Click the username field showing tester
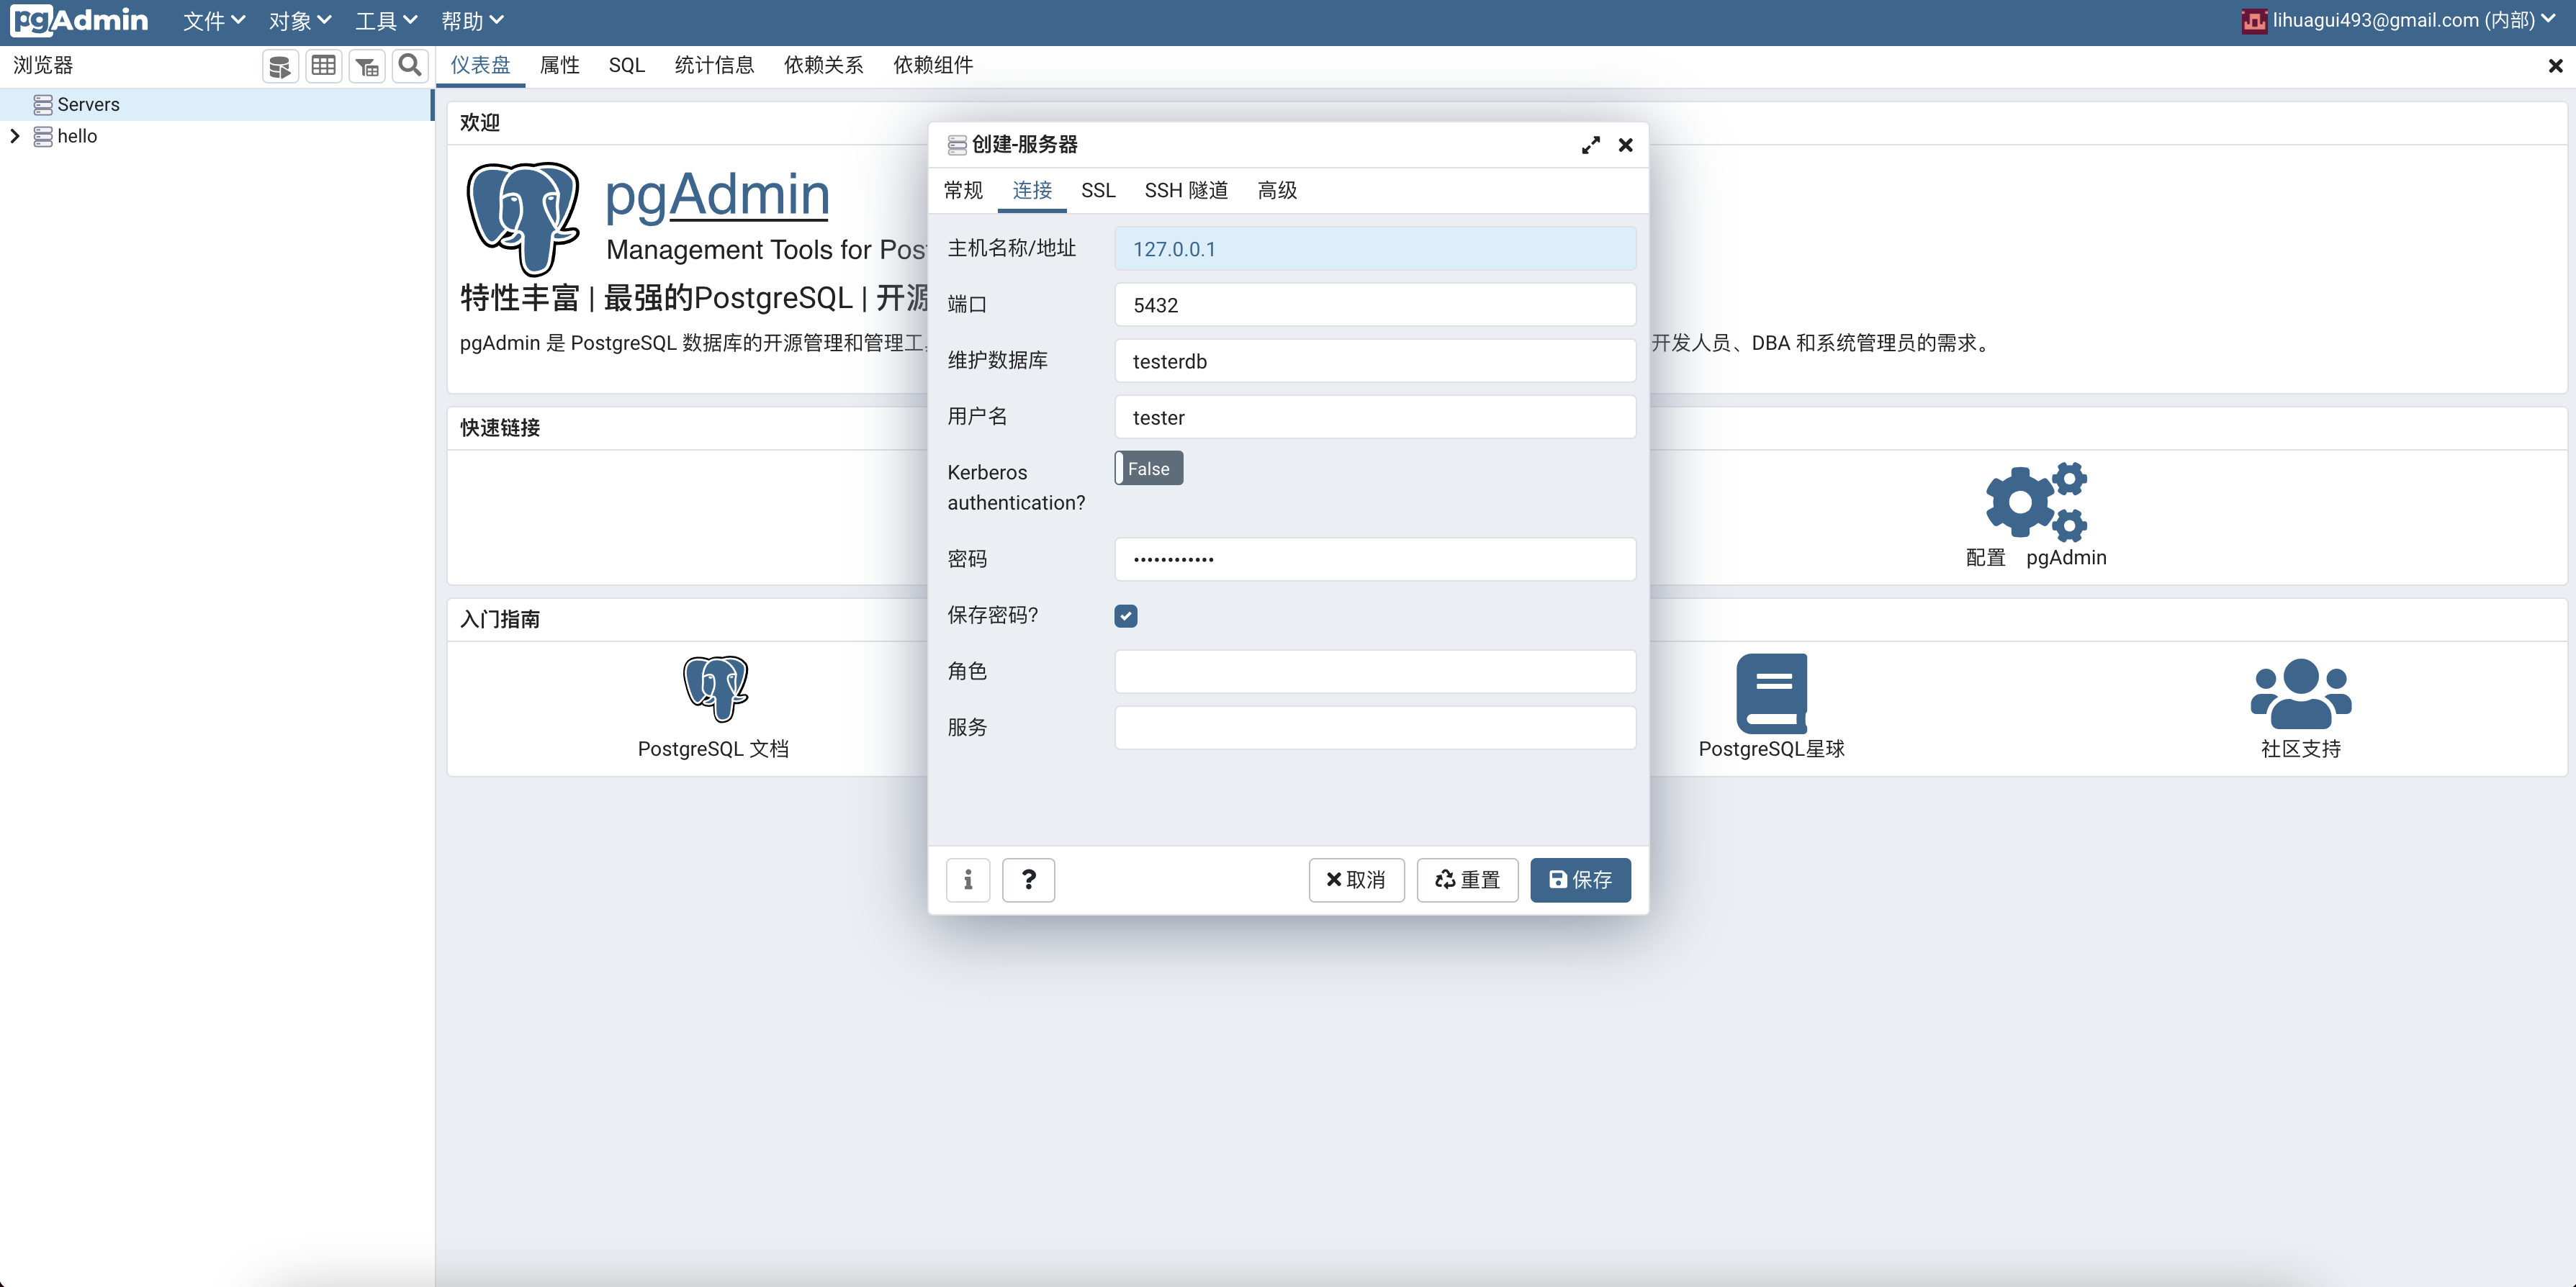 coord(1375,417)
